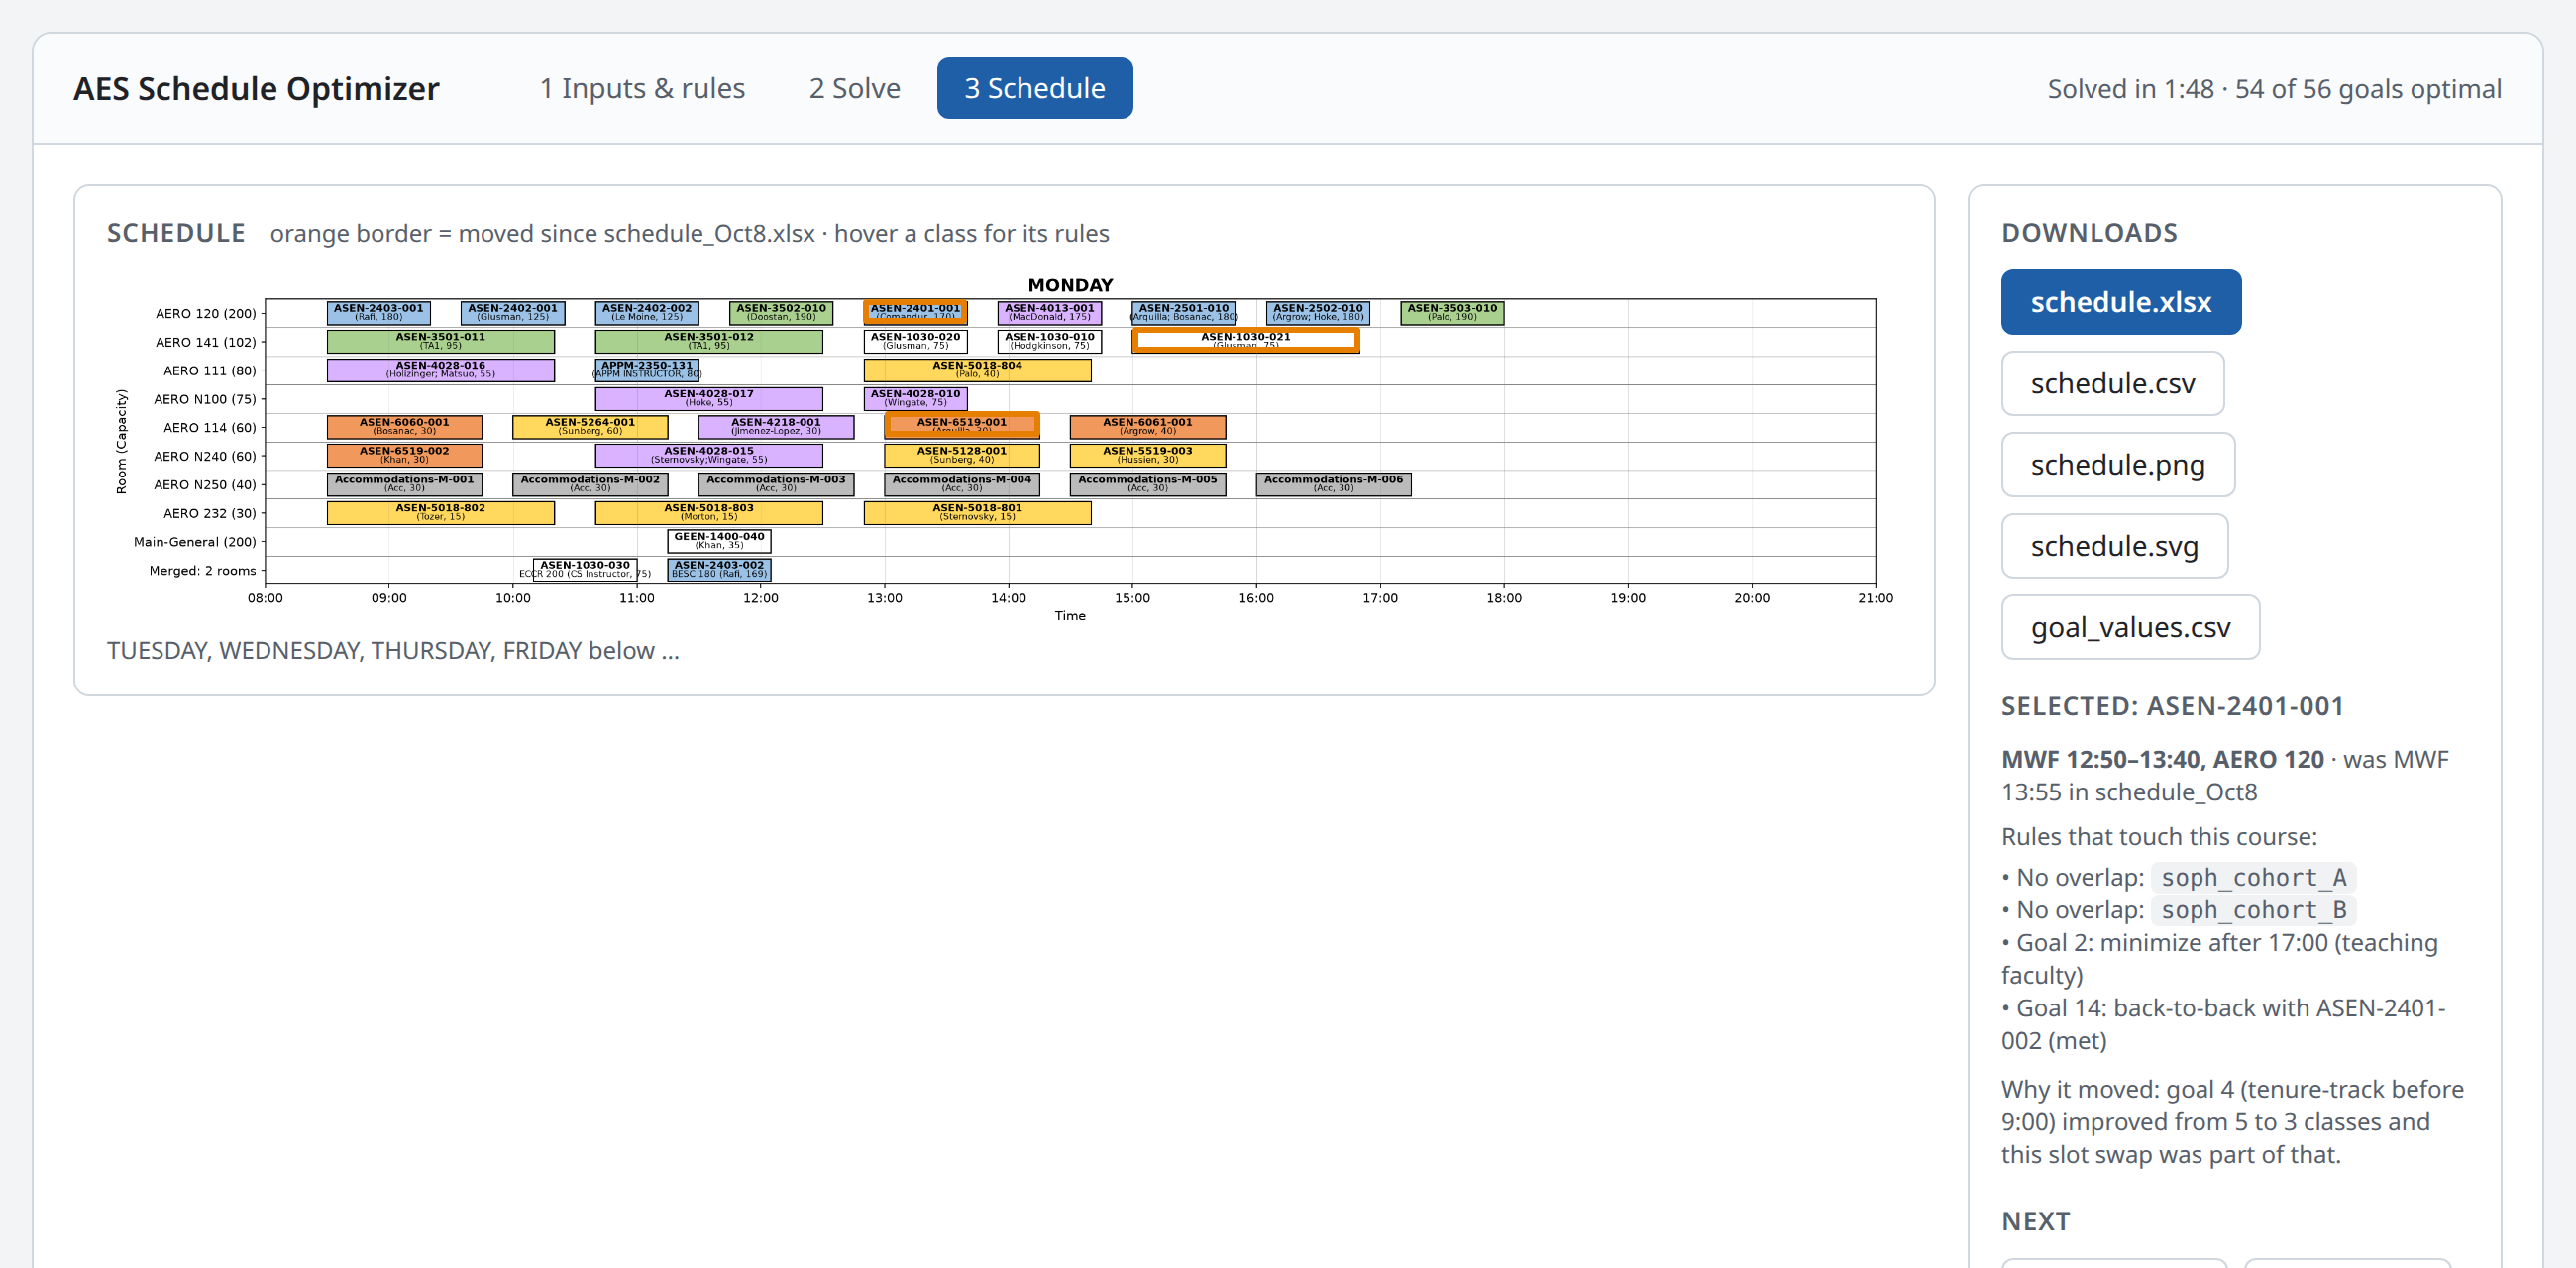Image resolution: width=2576 pixels, height=1268 pixels.
Task: Click ASEN-6519-002 Khan block
Action: point(404,455)
